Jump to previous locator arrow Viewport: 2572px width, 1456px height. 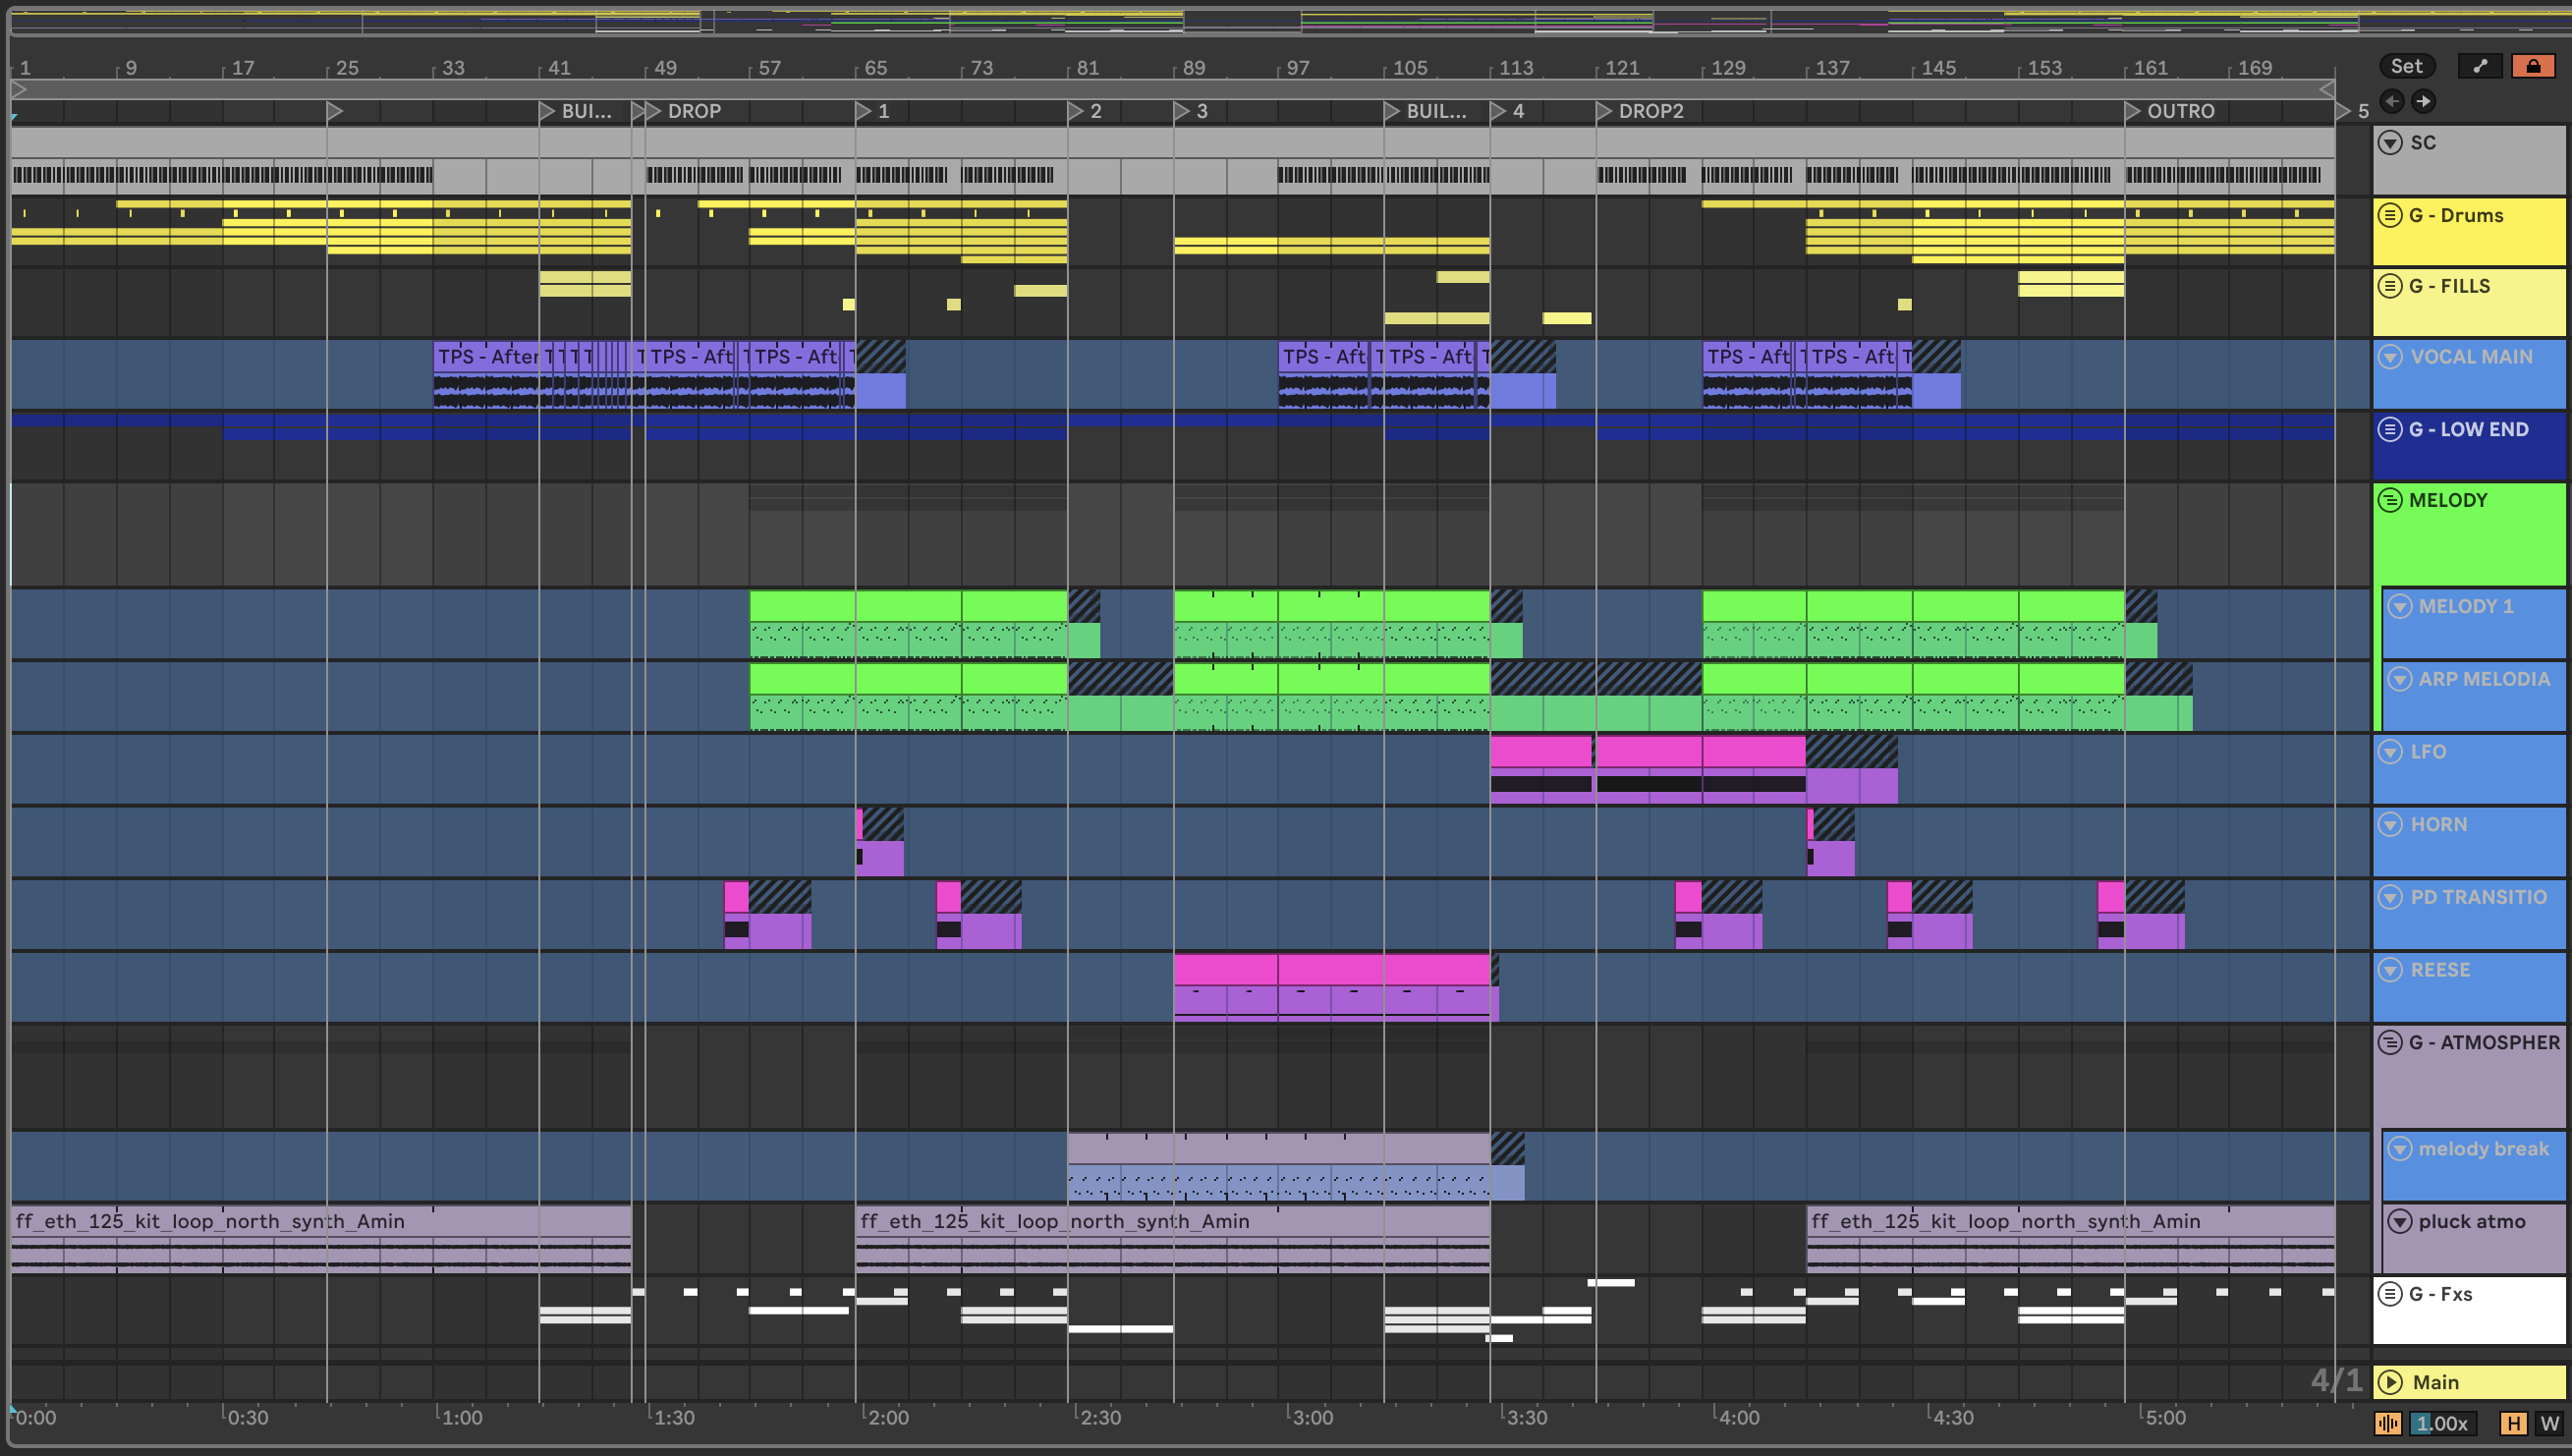click(x=2392, y=101)
